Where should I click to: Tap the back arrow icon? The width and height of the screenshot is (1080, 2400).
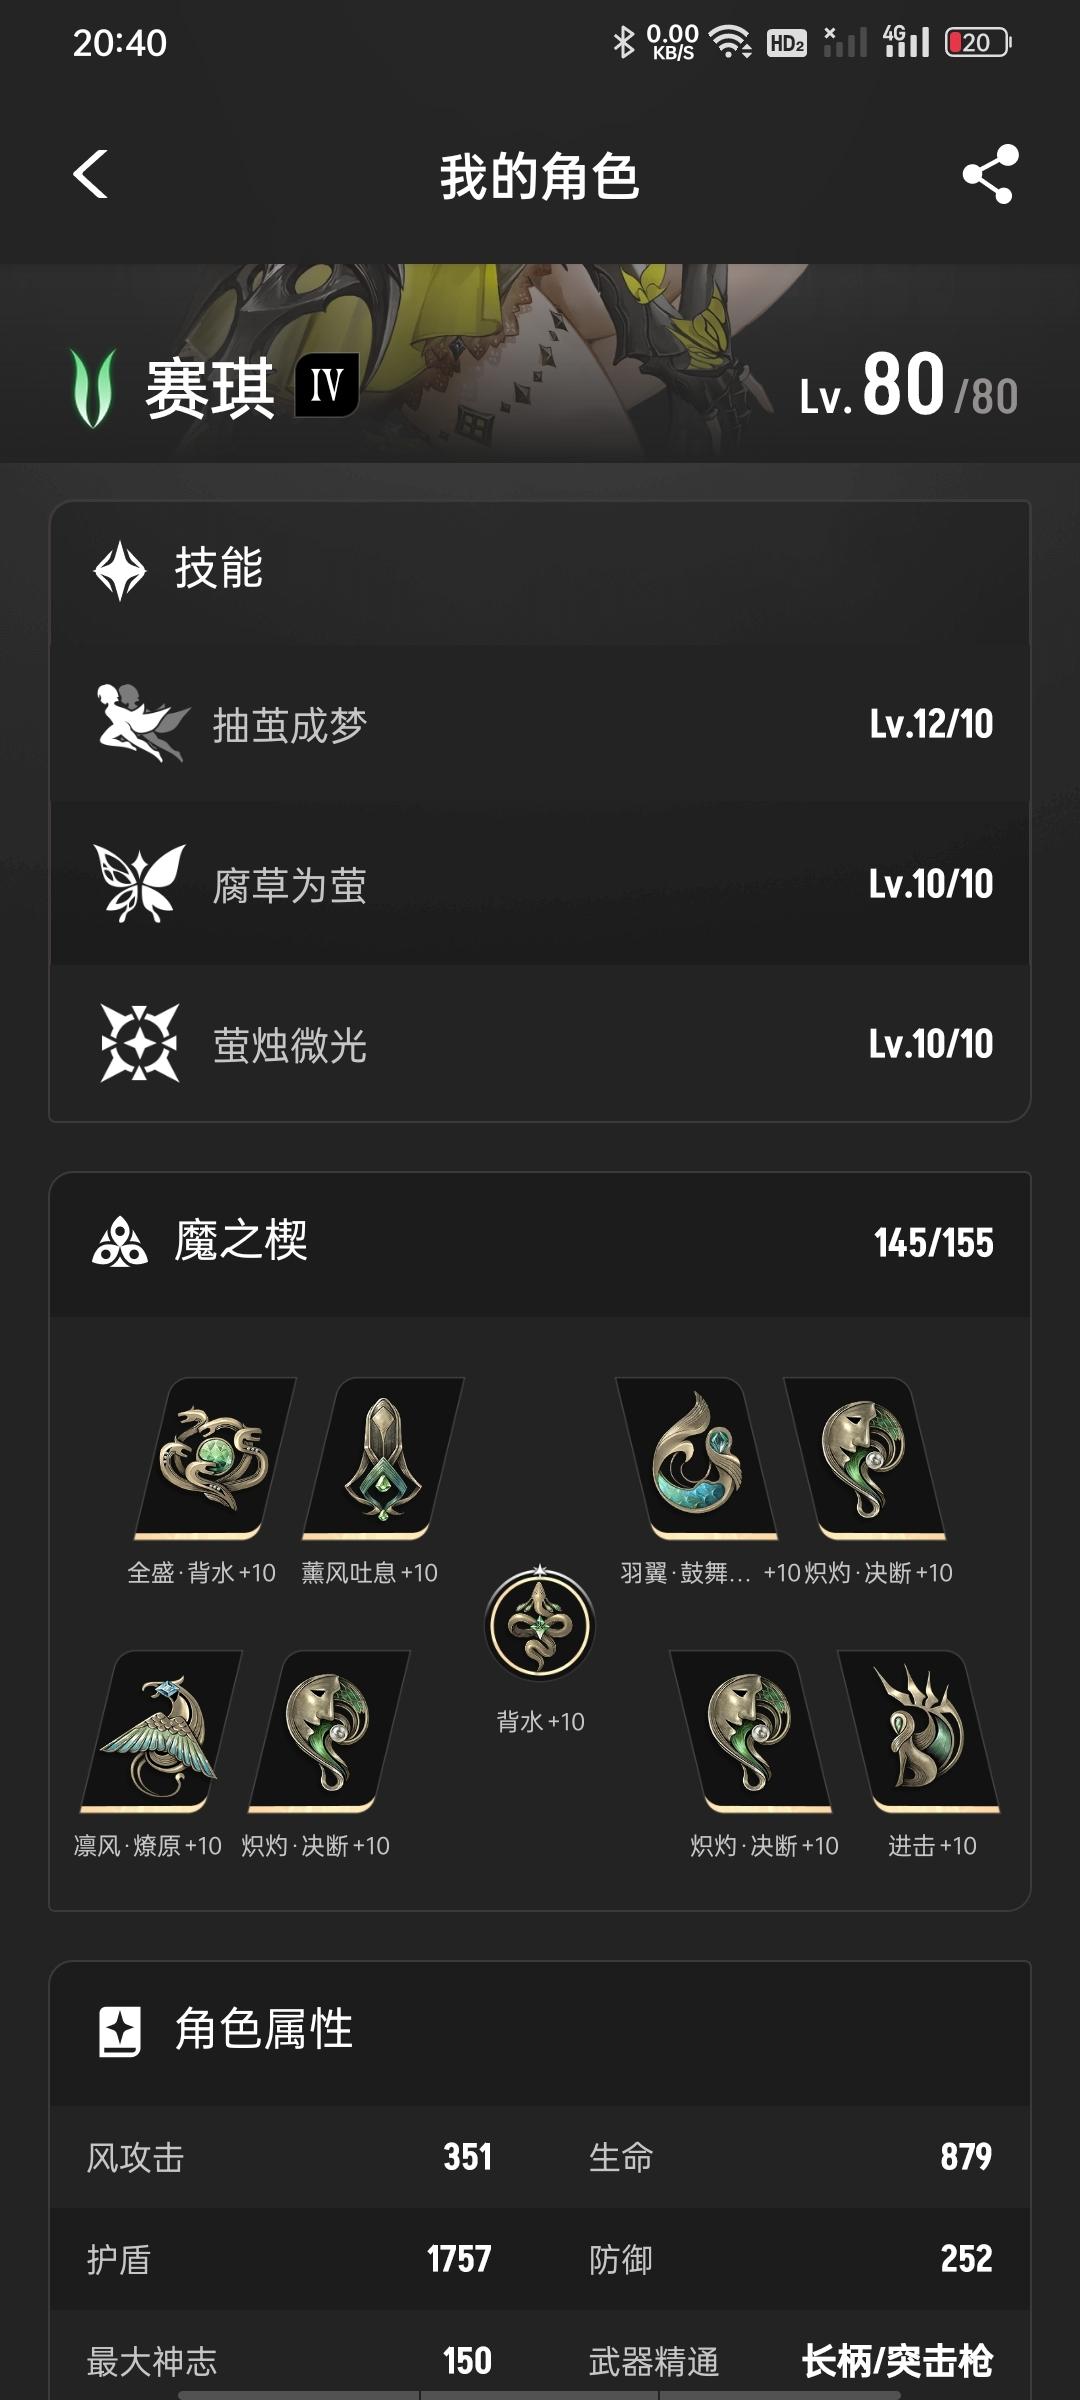(x=91, y=175)
